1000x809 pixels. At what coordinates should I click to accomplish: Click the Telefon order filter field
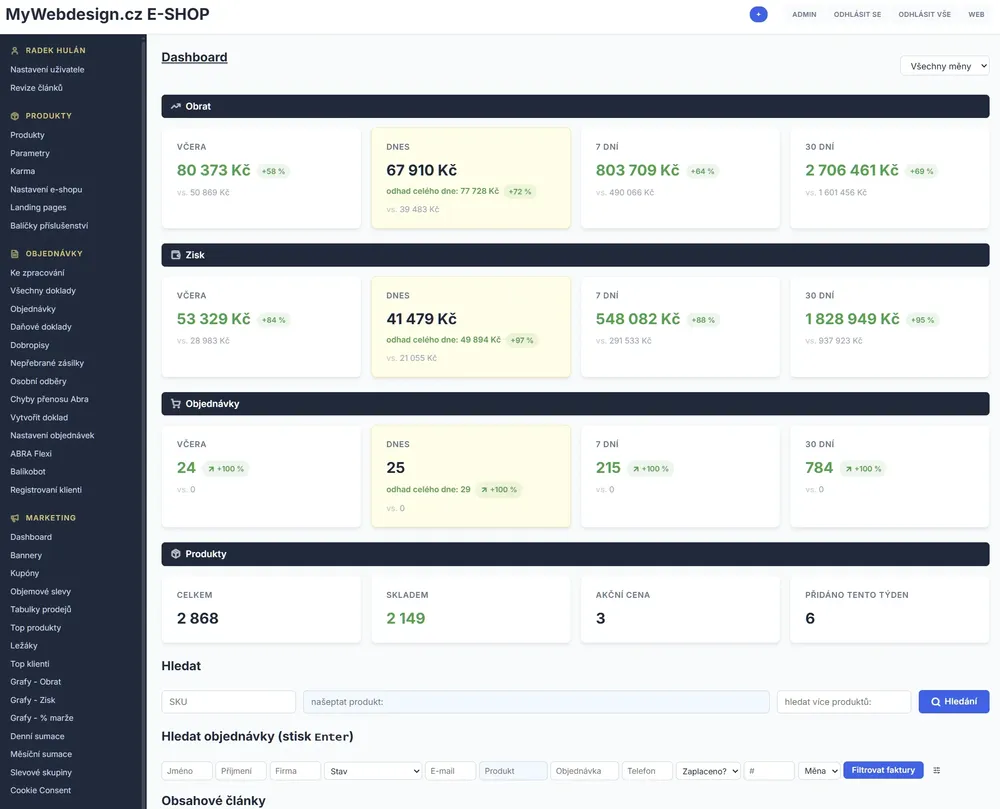(x=647, y=771)
